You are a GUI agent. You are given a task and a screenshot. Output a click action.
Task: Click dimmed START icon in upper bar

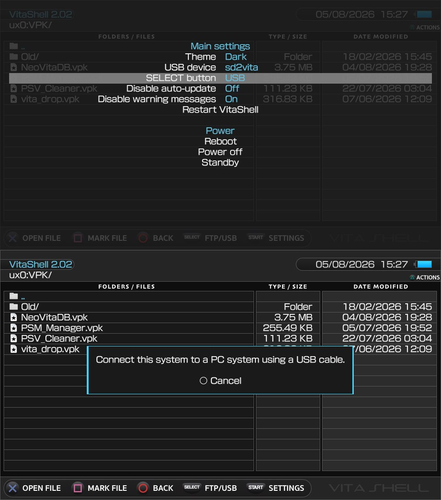pyautogui.click(x=256, y=237)
